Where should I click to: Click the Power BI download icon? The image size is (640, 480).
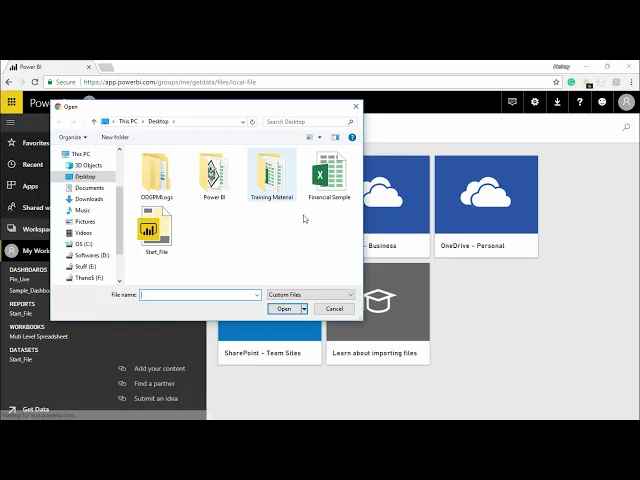pyautogui.click(x=557, y=102)
